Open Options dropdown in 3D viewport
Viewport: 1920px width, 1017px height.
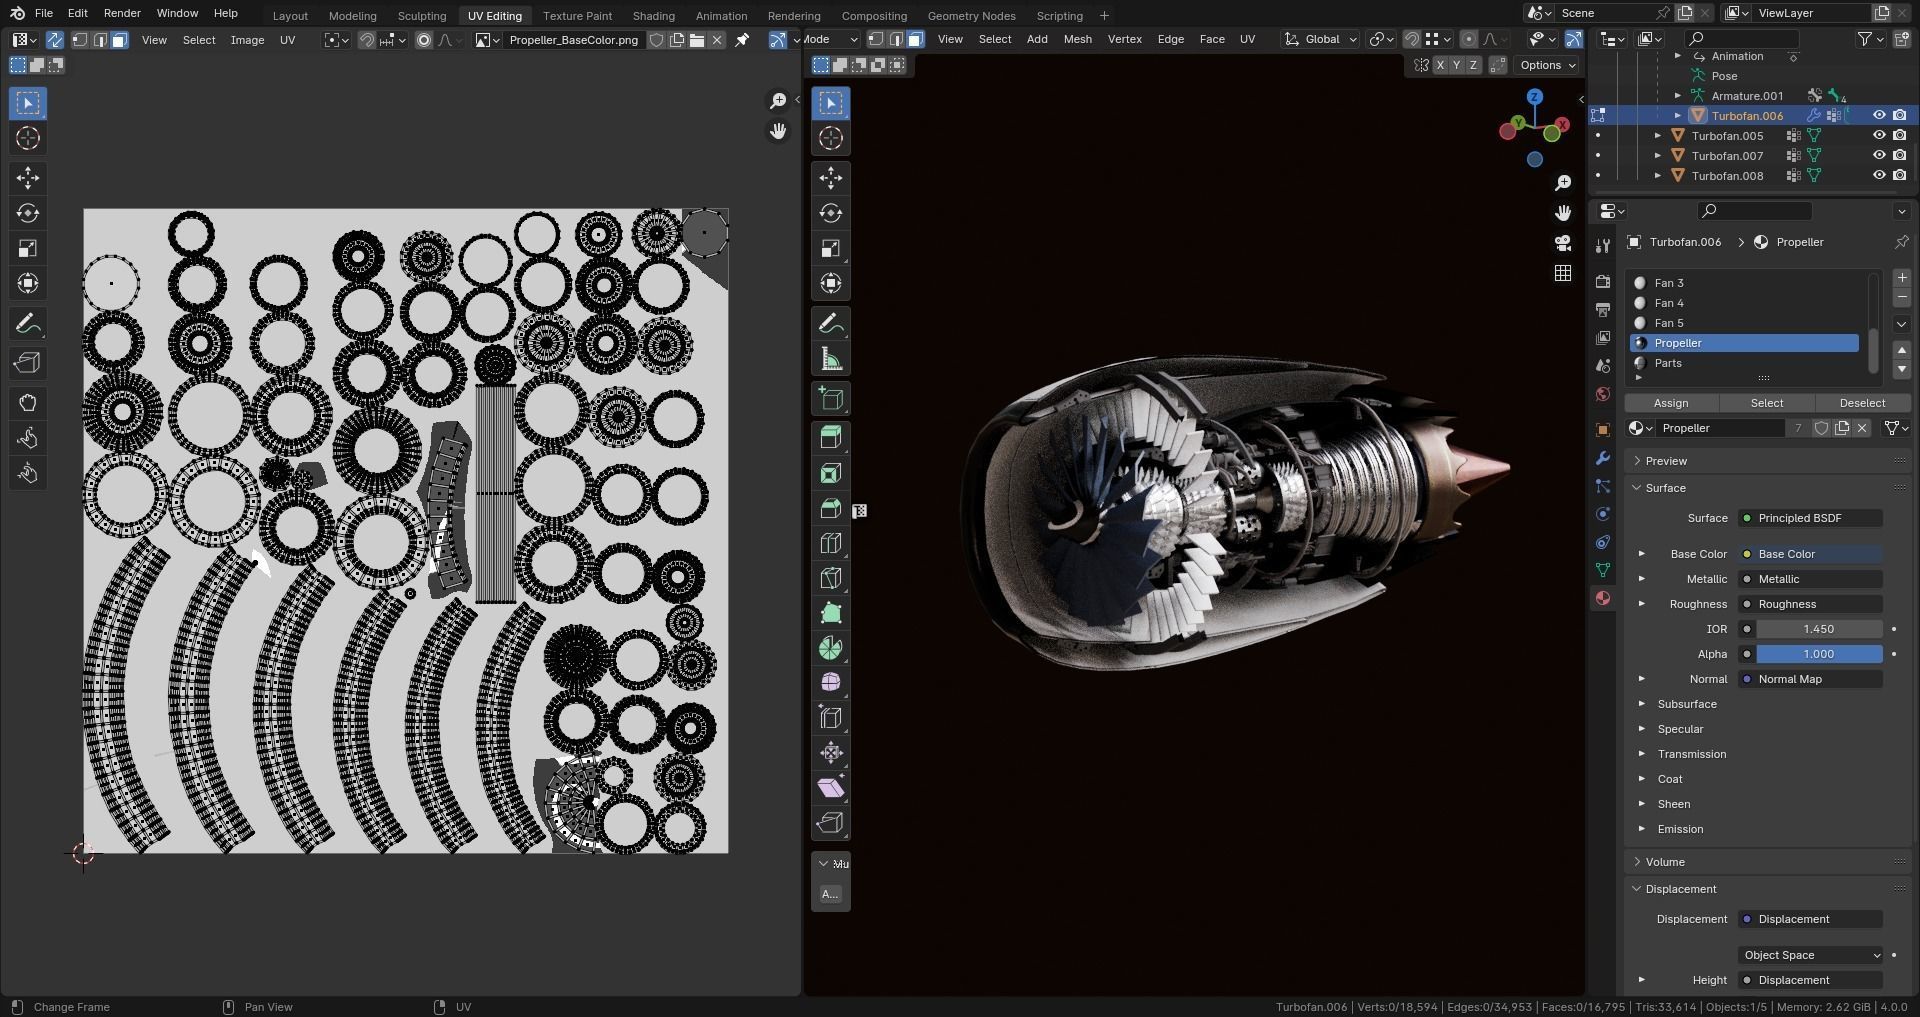(1547, 65)
